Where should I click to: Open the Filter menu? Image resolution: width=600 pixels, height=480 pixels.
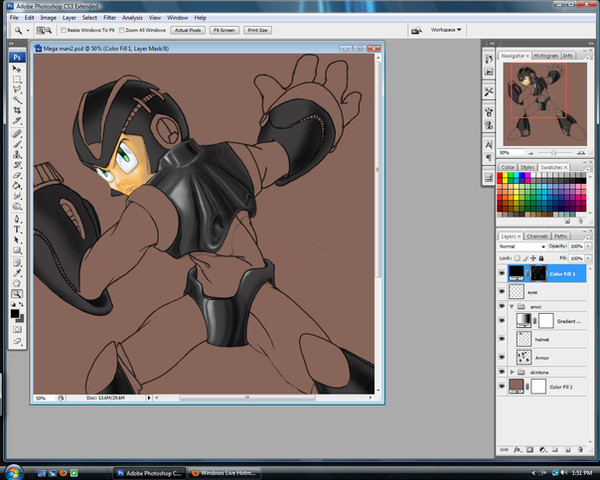(109, 17)
